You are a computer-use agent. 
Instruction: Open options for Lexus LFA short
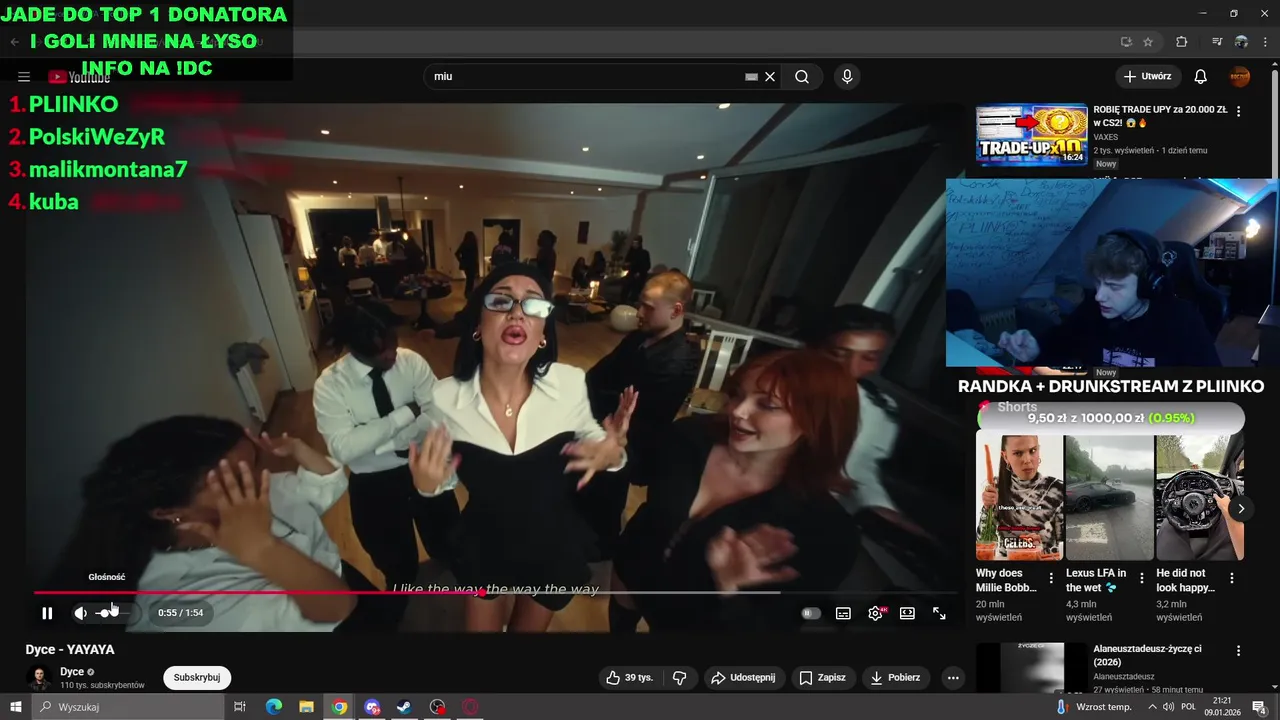[x=1142, y=578]
